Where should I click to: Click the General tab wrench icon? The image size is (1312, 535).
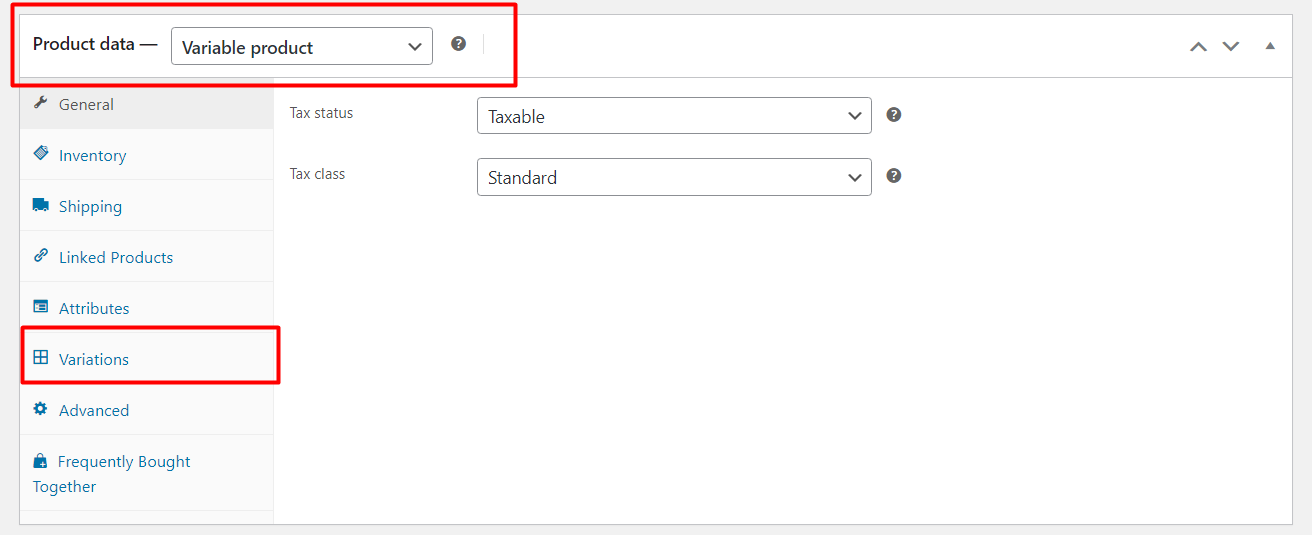coord(41,103)
